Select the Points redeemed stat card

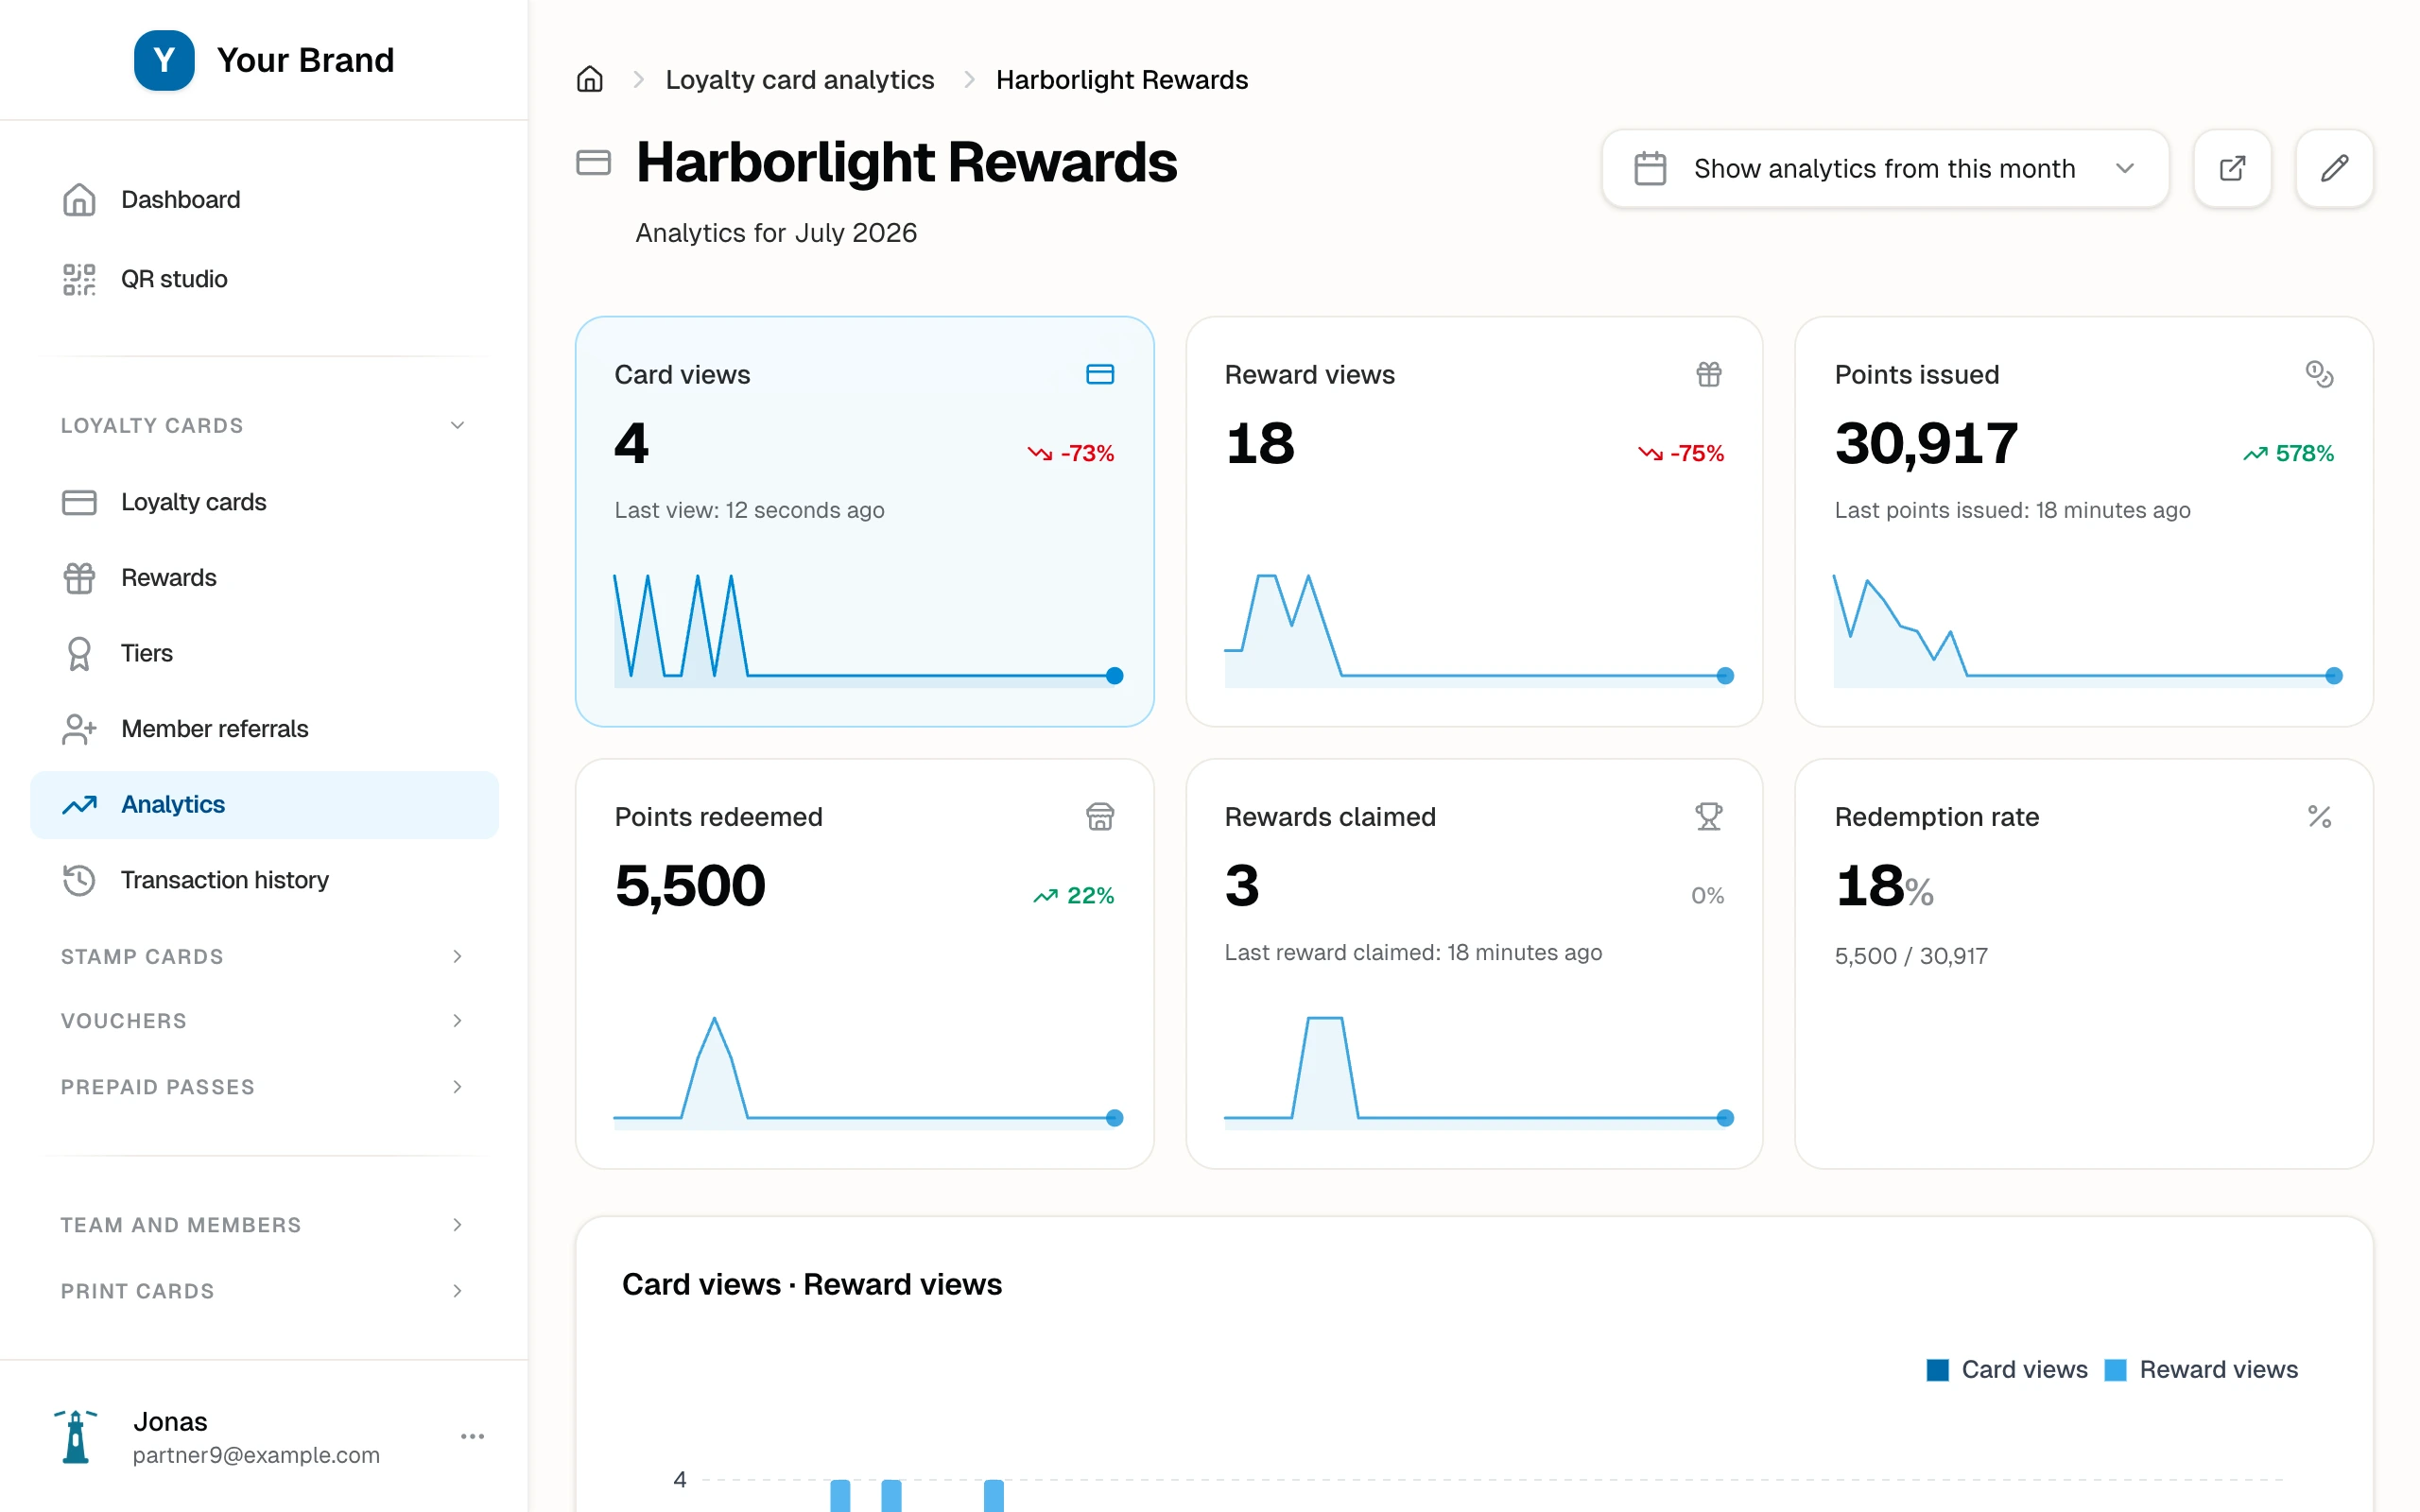[864, 963]
